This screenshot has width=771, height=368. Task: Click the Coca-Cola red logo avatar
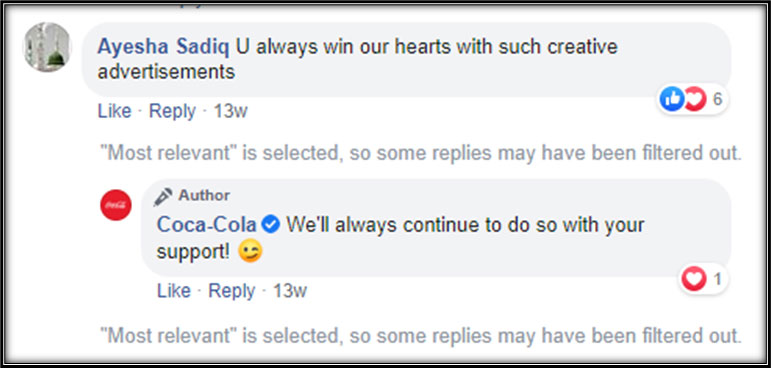coord(116,205)
